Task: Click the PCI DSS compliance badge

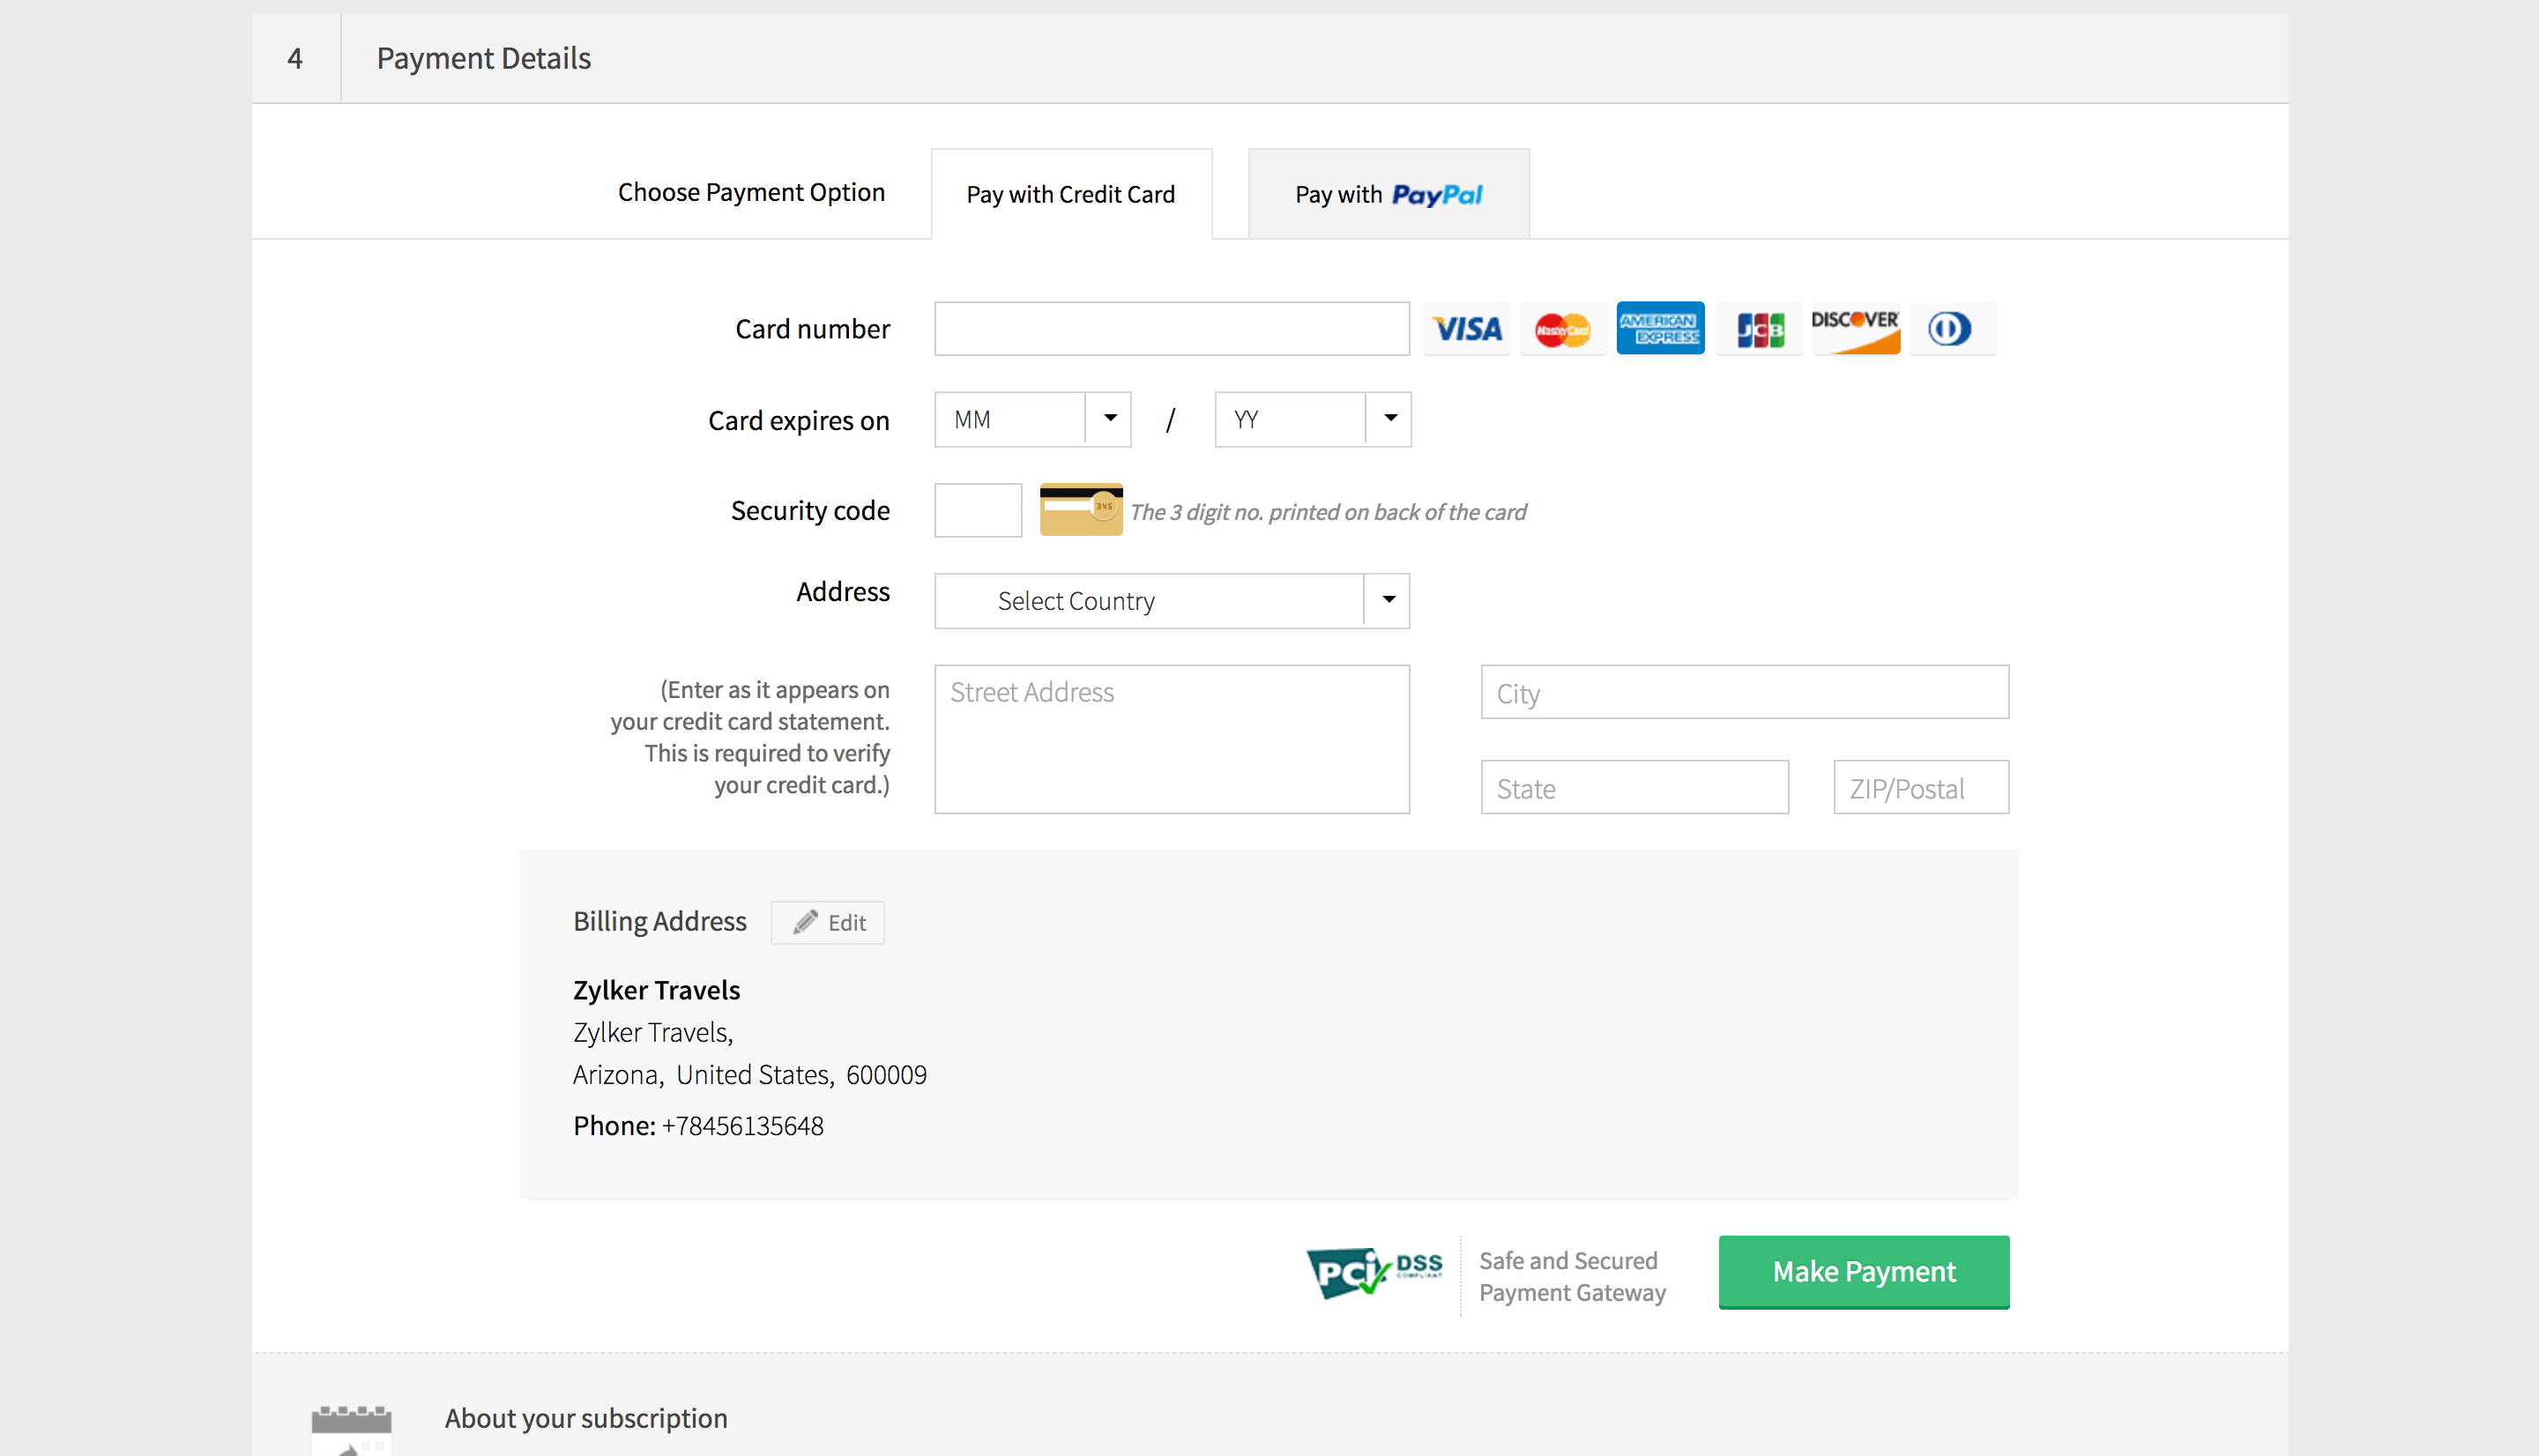Action: tap(1374, 1272)
